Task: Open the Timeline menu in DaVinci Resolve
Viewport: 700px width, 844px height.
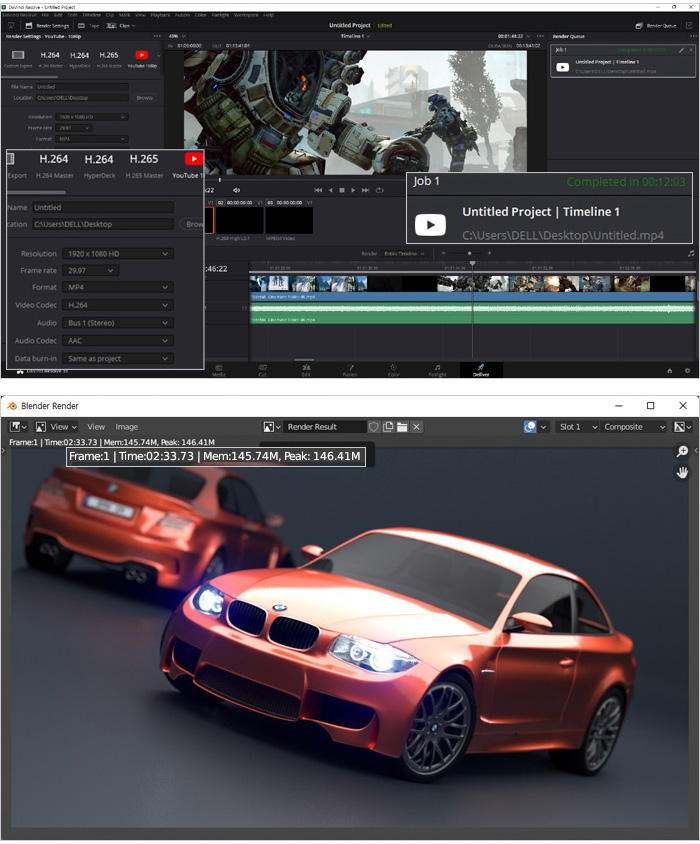Action: pyautogui.click(x=92, y=15)
